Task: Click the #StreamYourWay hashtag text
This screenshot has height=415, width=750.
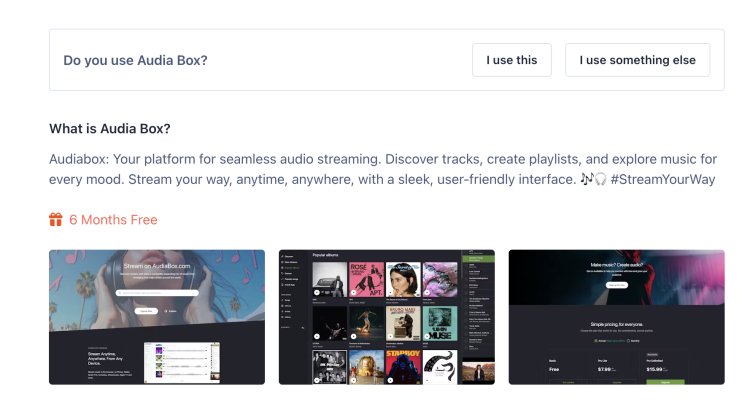Action: (662, 180)
